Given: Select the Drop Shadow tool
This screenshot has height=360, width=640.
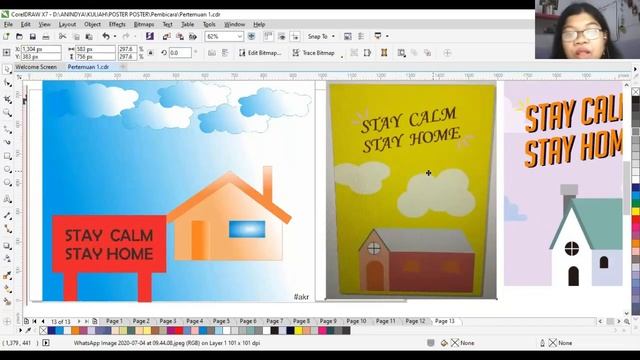Looking at the screenshot, I should (7, 245).
